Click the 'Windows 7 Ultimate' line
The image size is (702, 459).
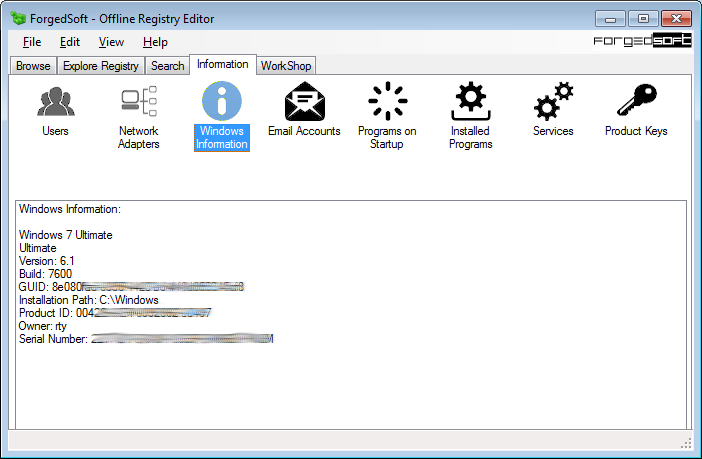coord(66,235)
